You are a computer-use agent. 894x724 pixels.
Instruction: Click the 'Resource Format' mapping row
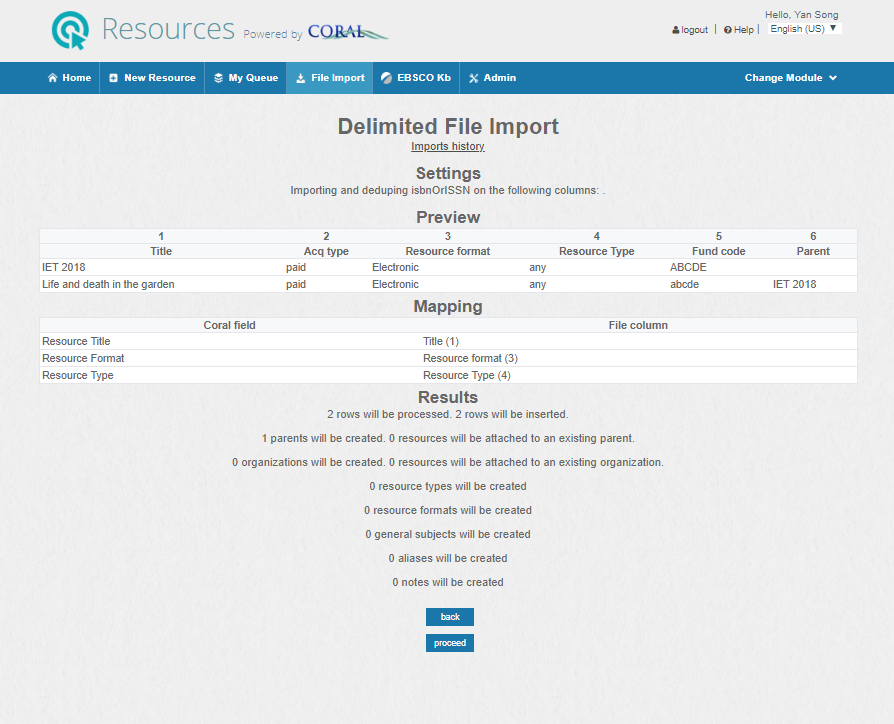[448, 359]
